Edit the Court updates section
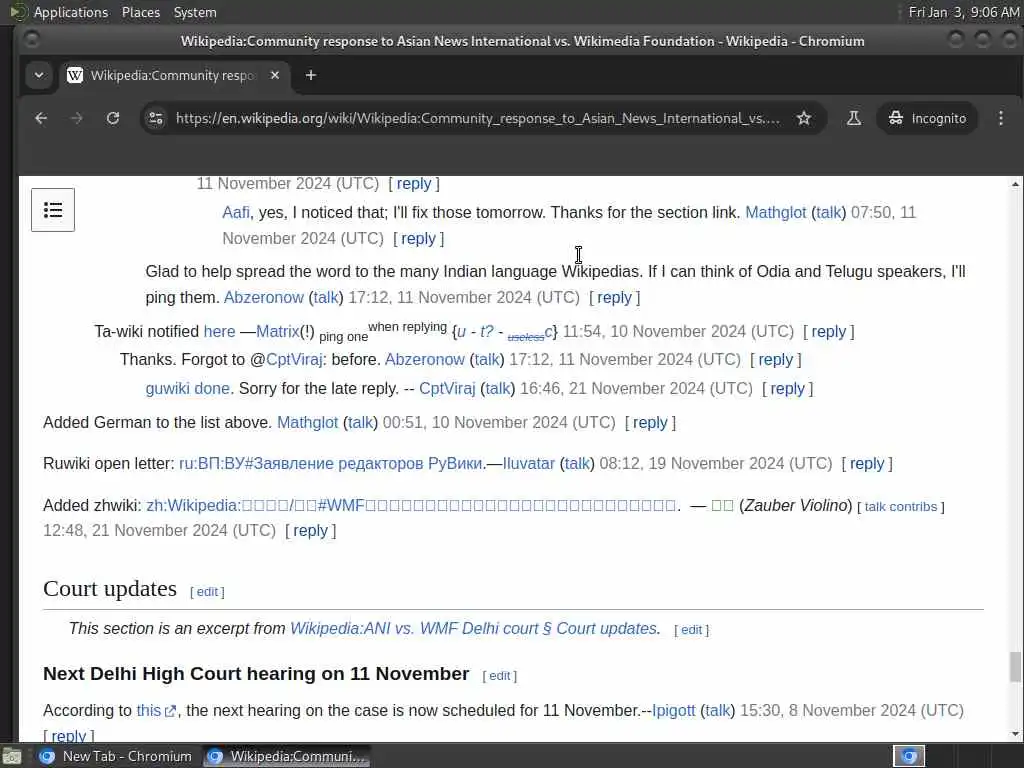1024x768 pixels. [207, 591]
